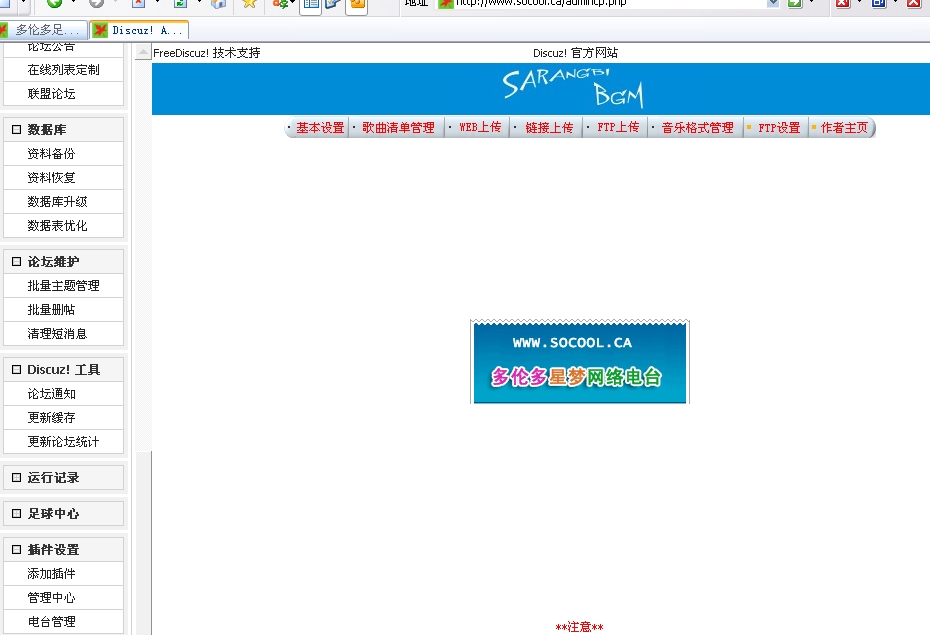Switch to the Discuz! A... browser tab
Screen dimensions: 930x635
point(140,30)
